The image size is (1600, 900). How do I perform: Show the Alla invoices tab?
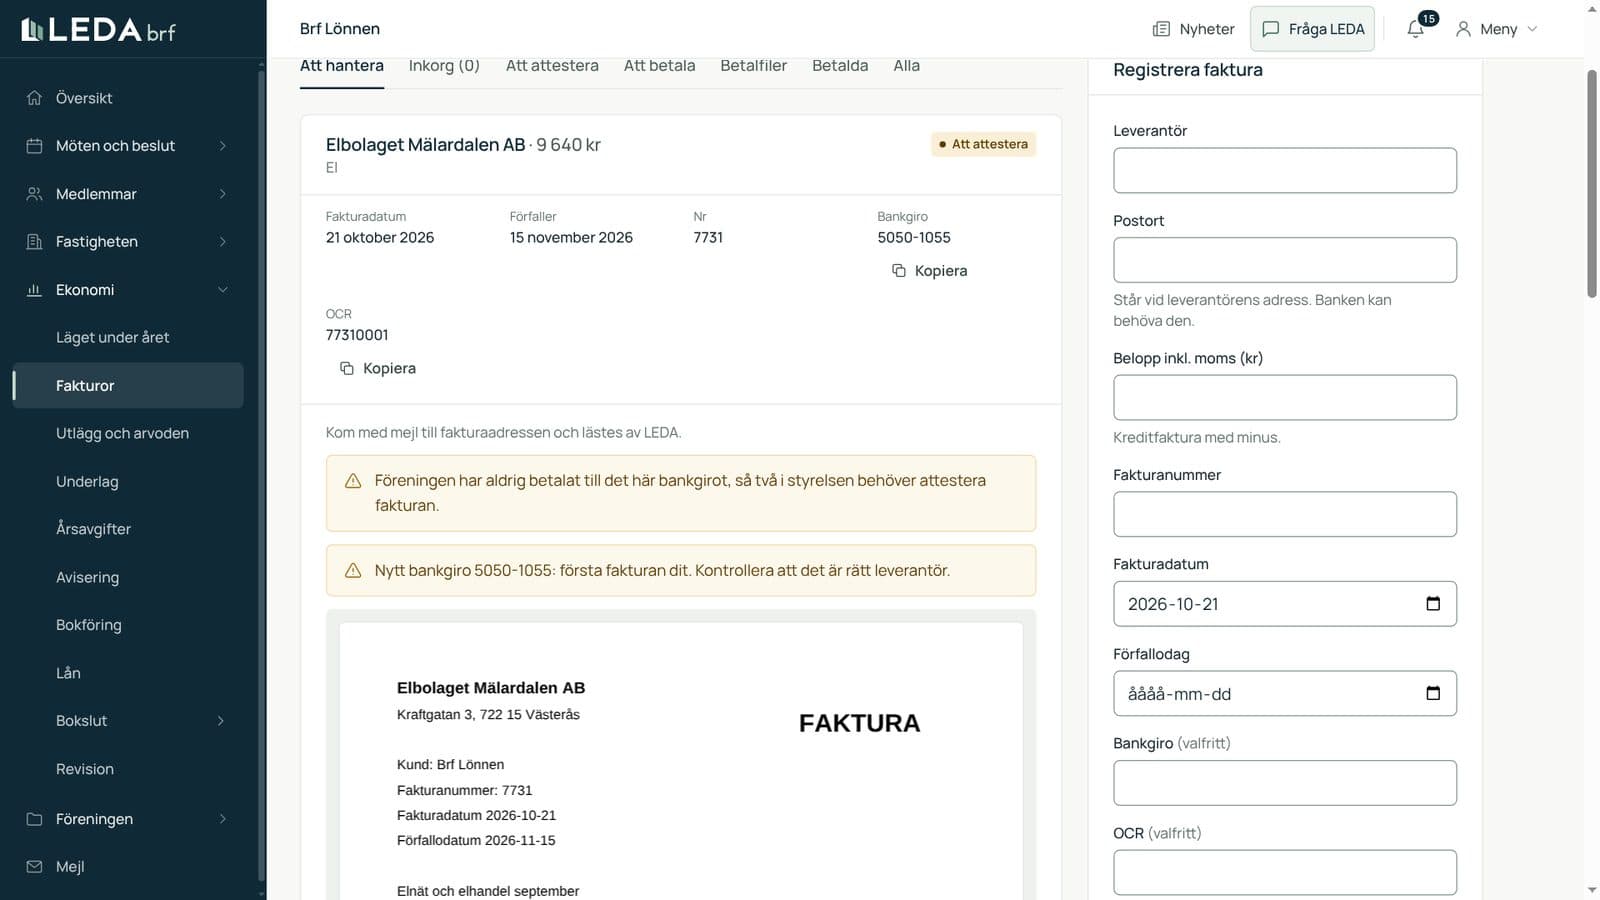point(906,66)
